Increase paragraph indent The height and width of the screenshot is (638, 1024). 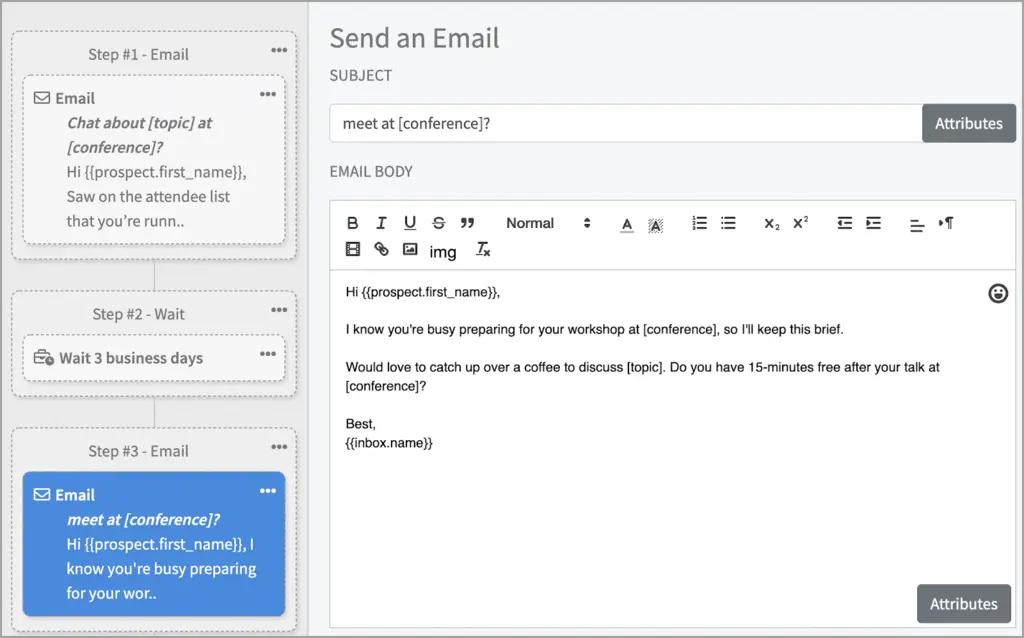click(873, 223)
